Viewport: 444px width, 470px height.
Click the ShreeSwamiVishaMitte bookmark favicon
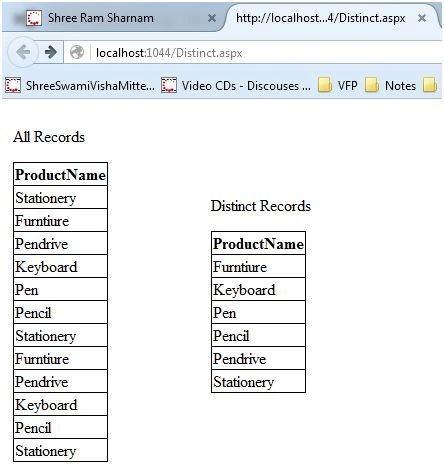(13, 85)
